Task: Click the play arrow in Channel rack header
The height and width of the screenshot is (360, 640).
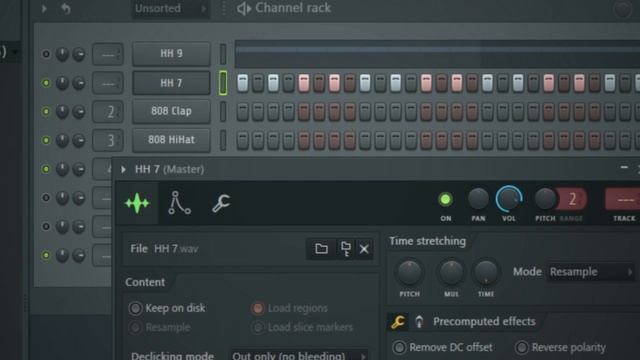Action: click(x=44, y=8)
